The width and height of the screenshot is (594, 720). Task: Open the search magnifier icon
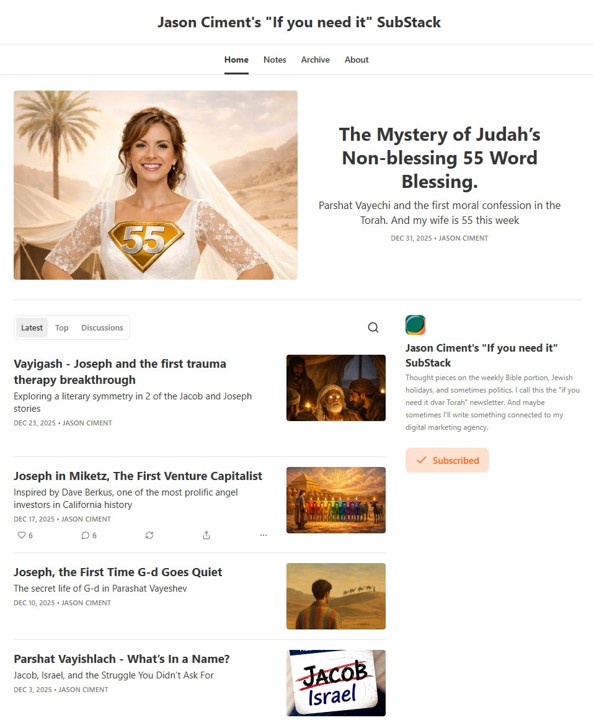(x=373, y=327)
